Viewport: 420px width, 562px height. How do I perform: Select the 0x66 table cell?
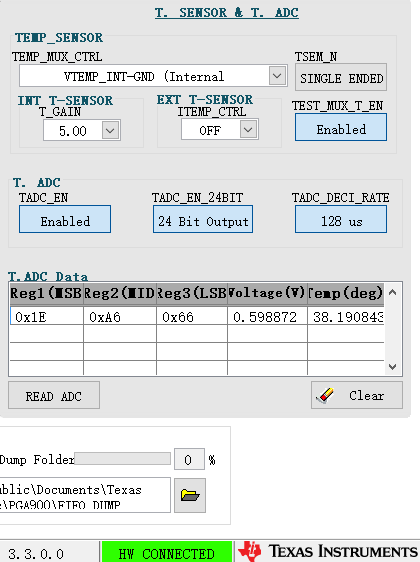pos(192,316)
